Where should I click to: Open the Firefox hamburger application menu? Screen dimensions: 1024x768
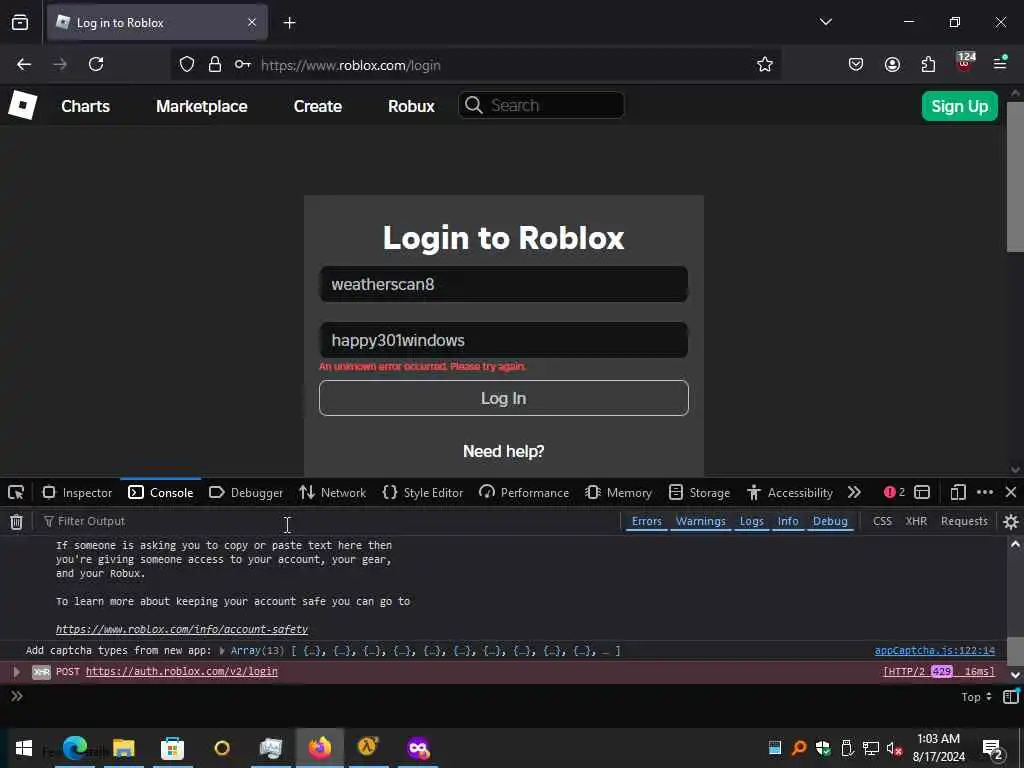[1000, 63]
